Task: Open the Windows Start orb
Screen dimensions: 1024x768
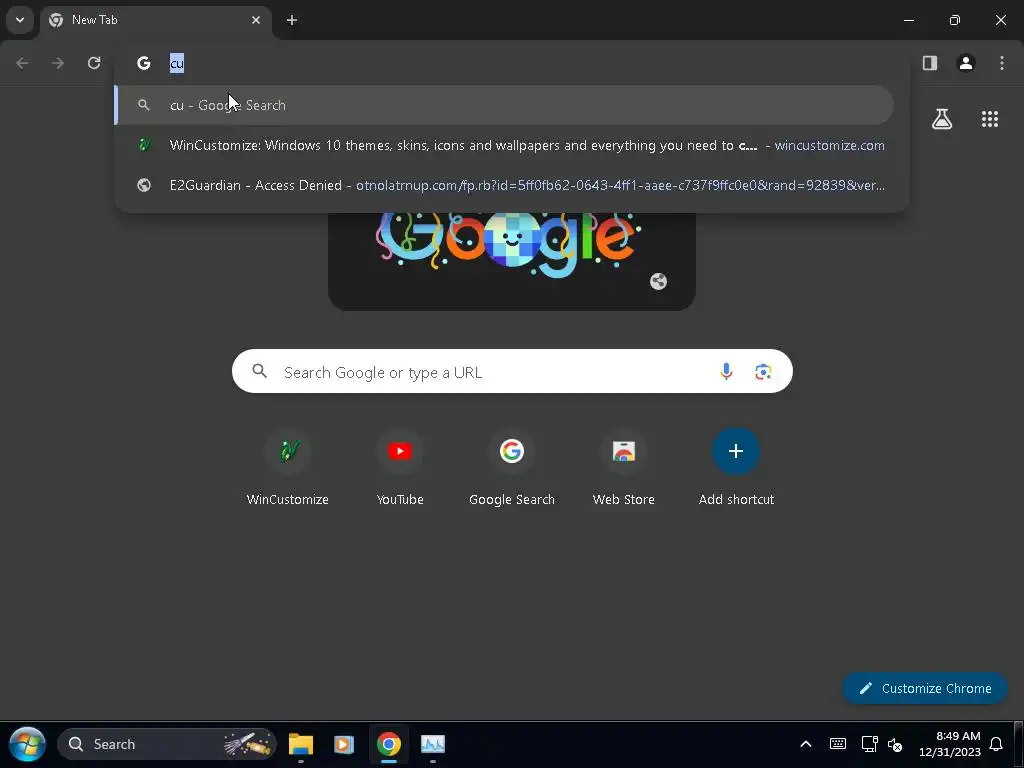Action: (27, 744)
